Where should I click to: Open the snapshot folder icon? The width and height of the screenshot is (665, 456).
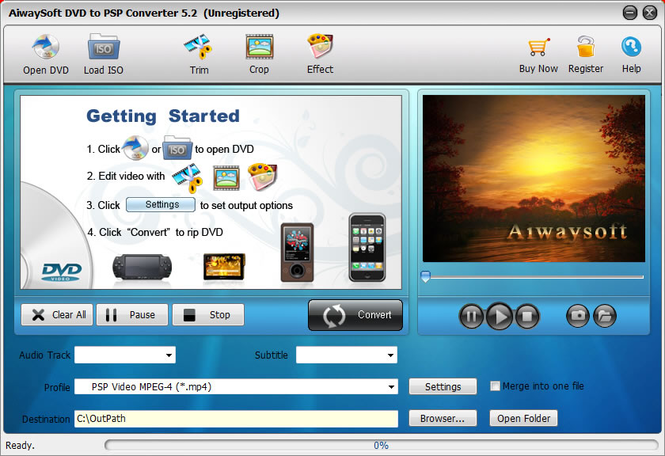tap(605, 316)
